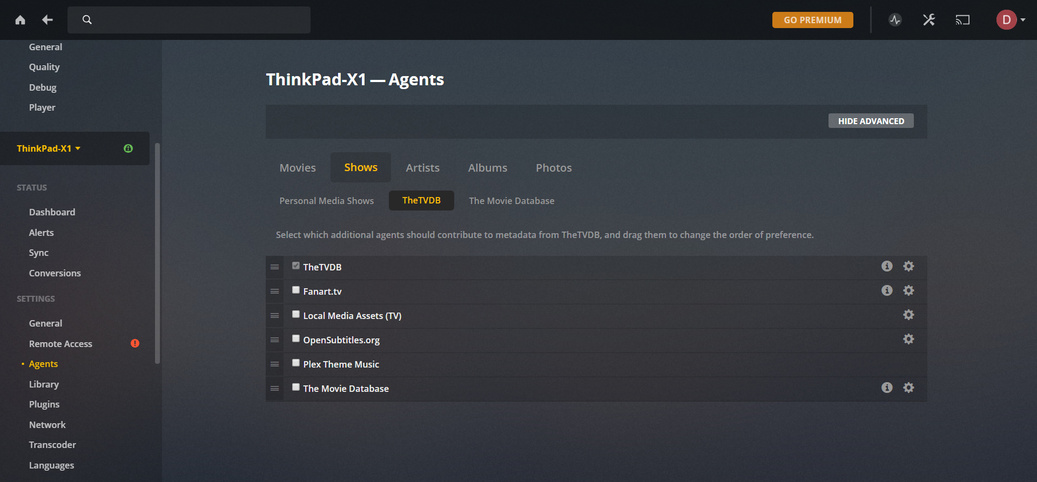
Task: Click drag handle of Fanart.tv row
Action: tap(274, 291)
